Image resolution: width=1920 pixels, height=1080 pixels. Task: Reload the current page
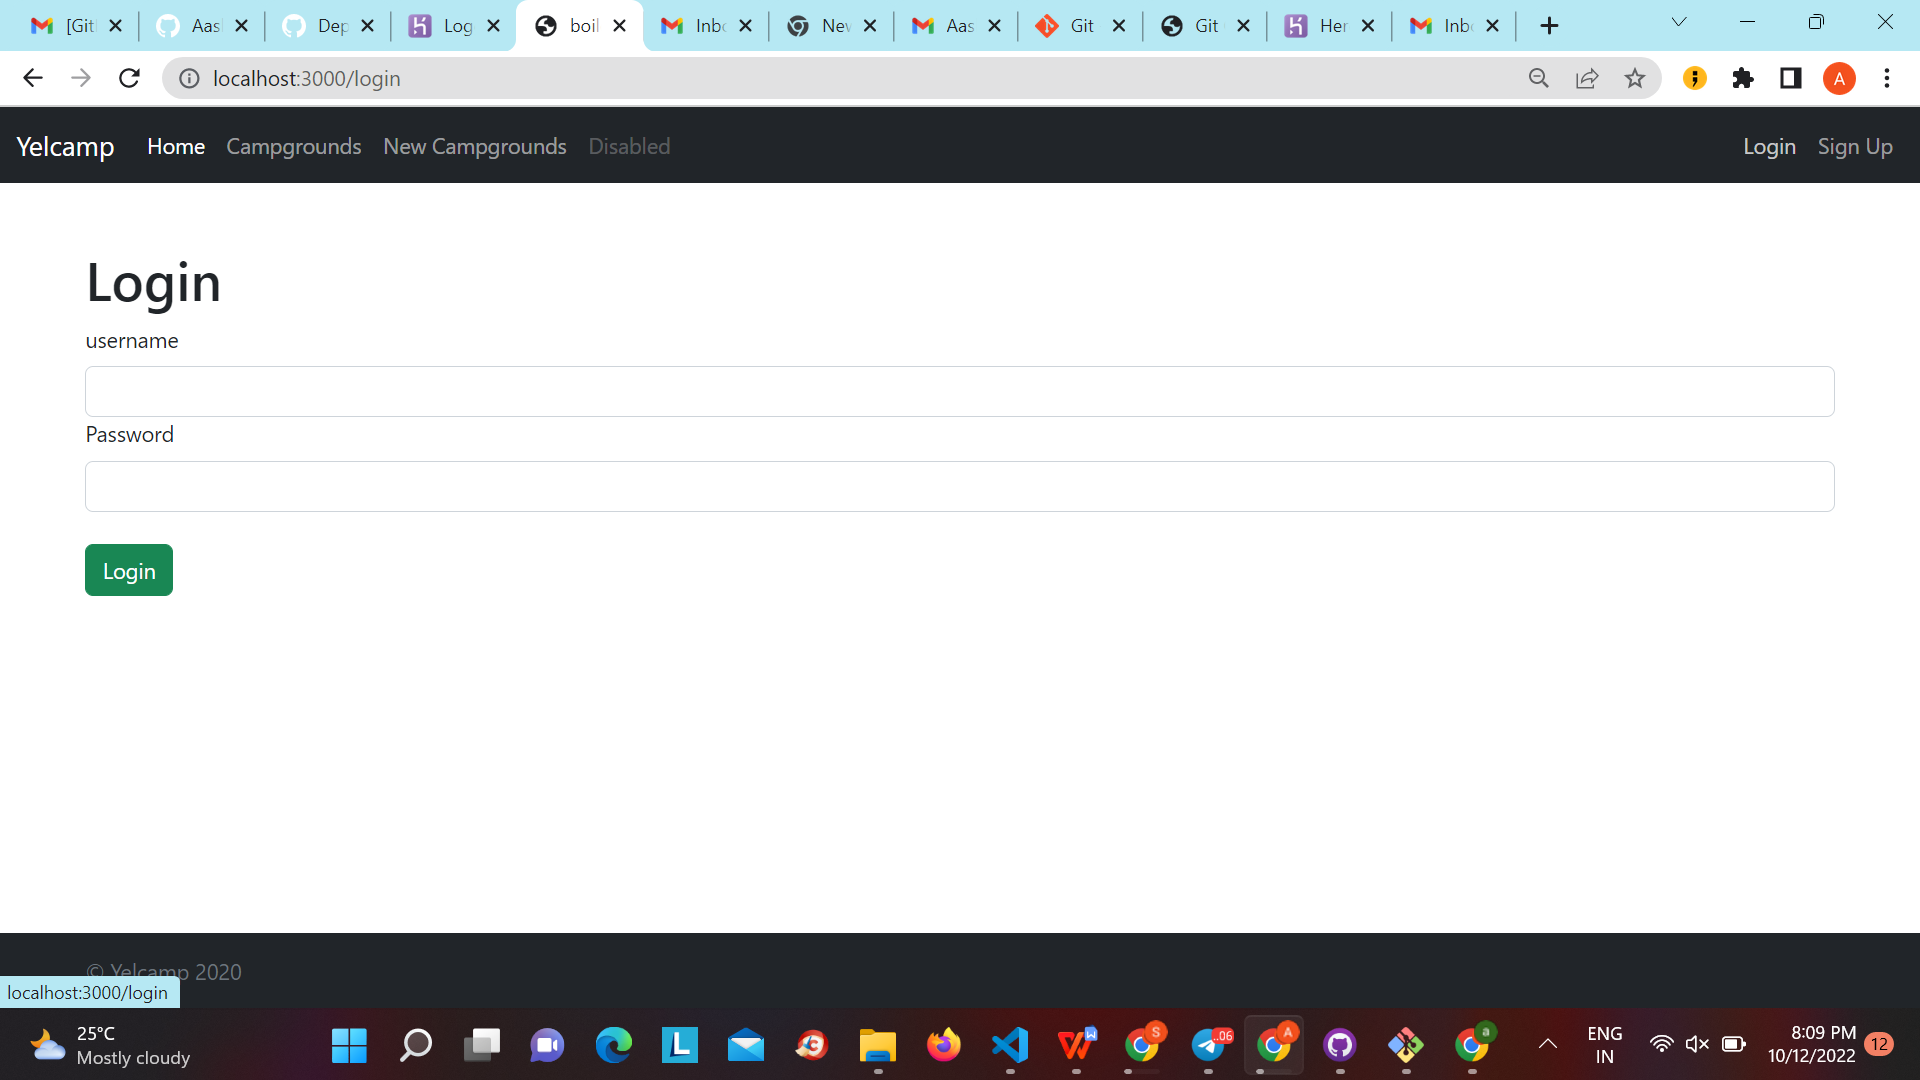[129, 78]
